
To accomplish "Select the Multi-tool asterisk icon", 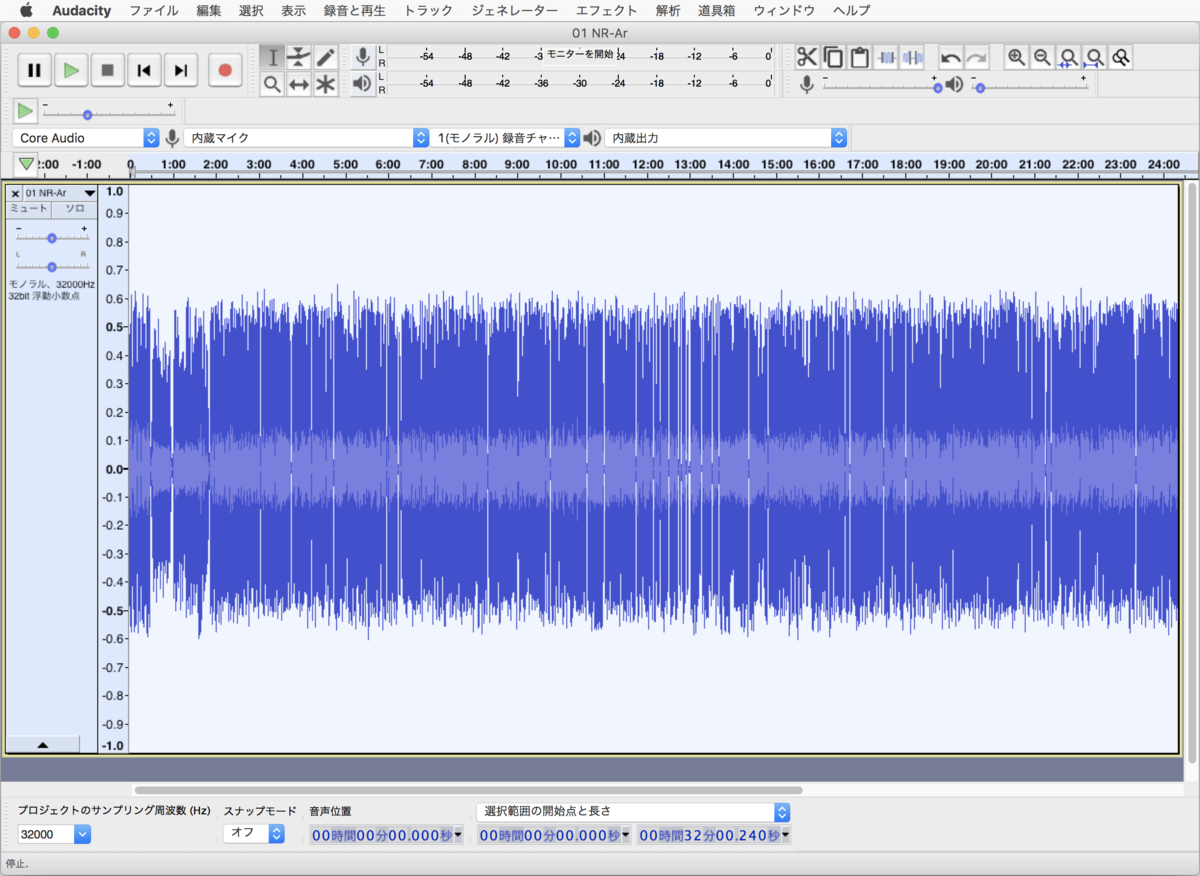I will (325, 85).
